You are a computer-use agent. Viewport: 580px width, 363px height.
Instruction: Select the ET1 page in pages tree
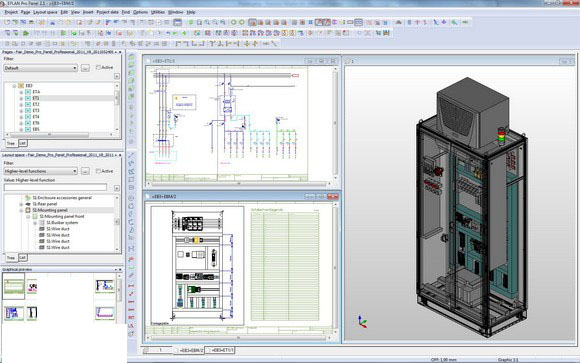coord(36,98)
